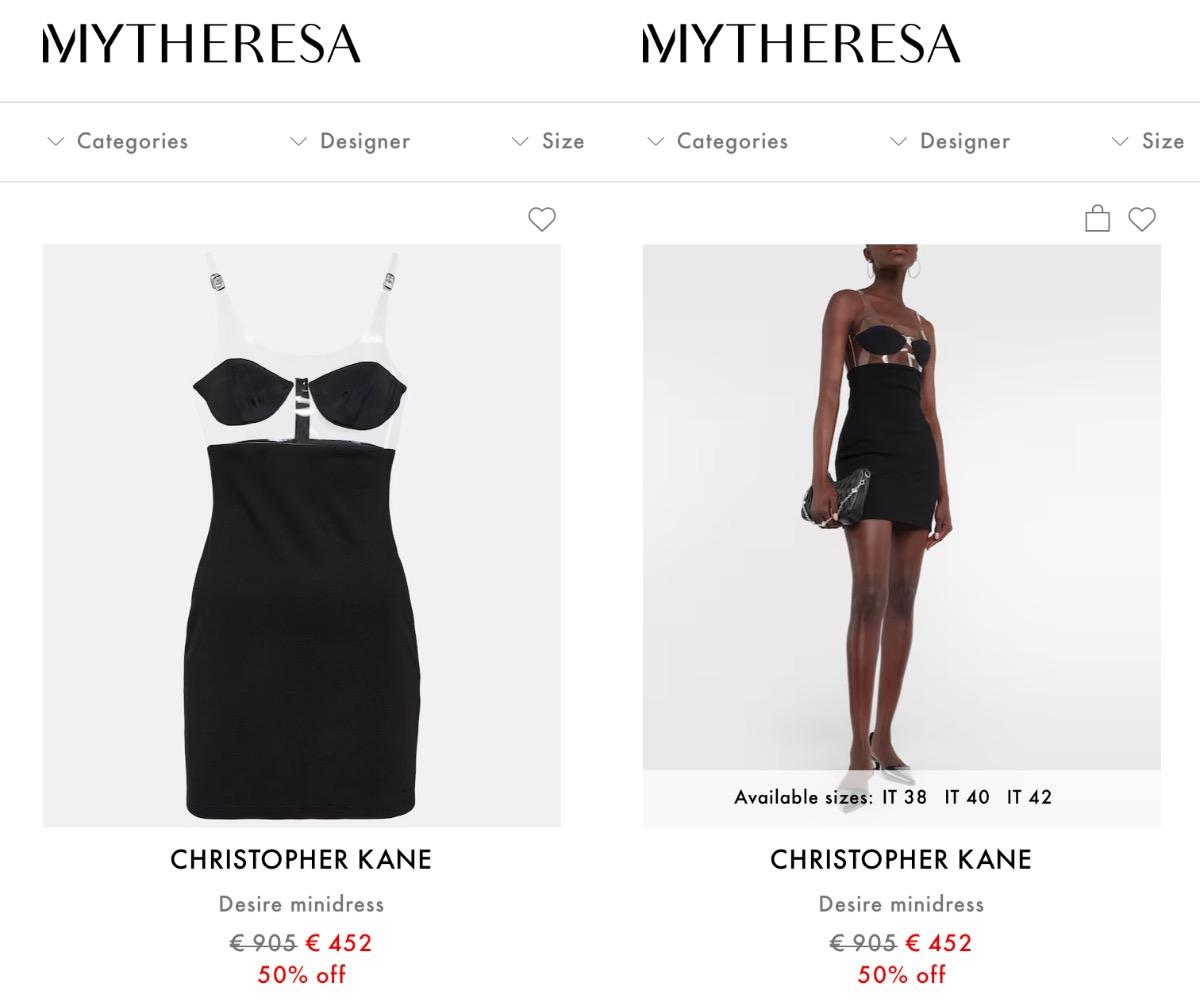Open left Size filter dropdown
The width and height of the screenshot is (1200, 1000).
[547, 141]
